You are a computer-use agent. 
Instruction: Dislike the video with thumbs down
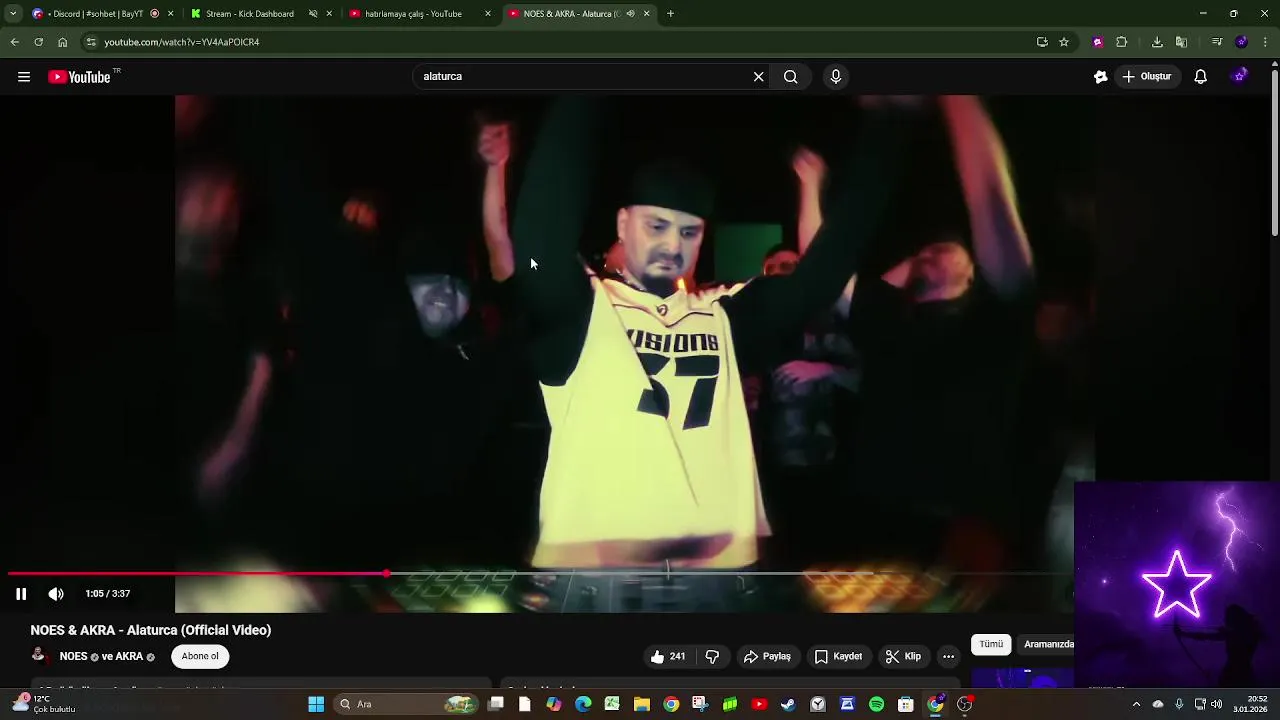click(712, 657)
